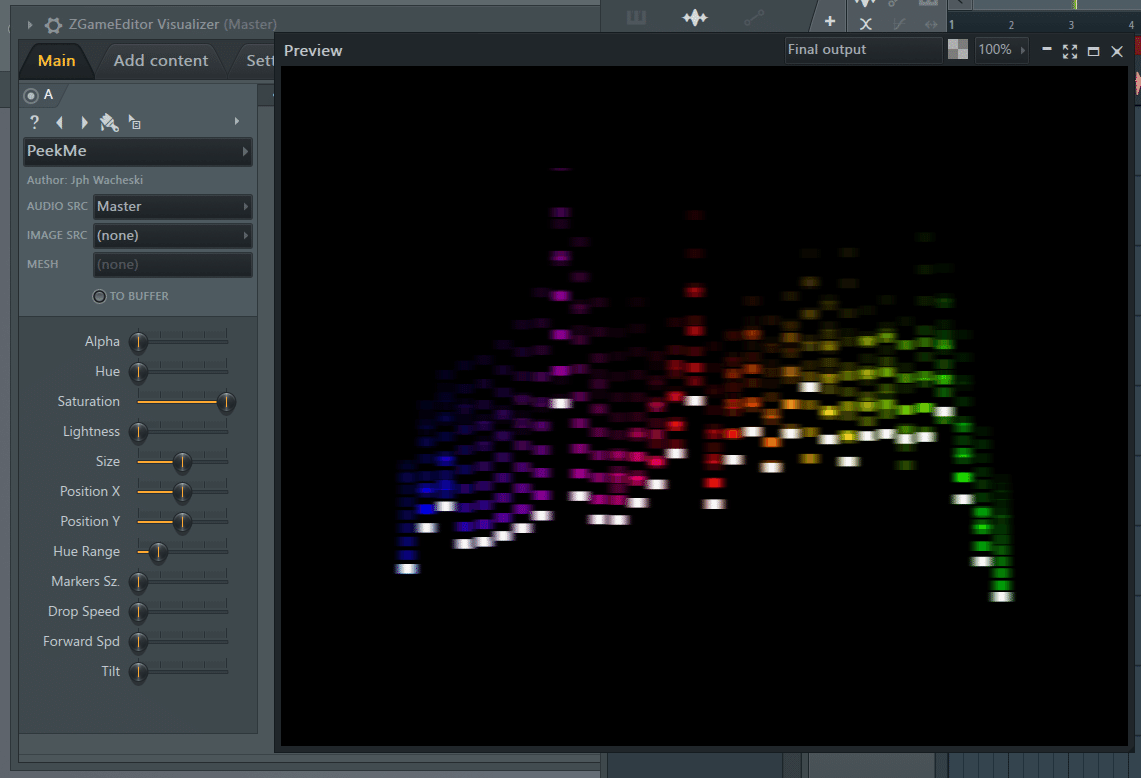The width and height of the screenshot is (1141, 778).
Task: Minimize the Preview window
Action: (x=1046, y=49)
